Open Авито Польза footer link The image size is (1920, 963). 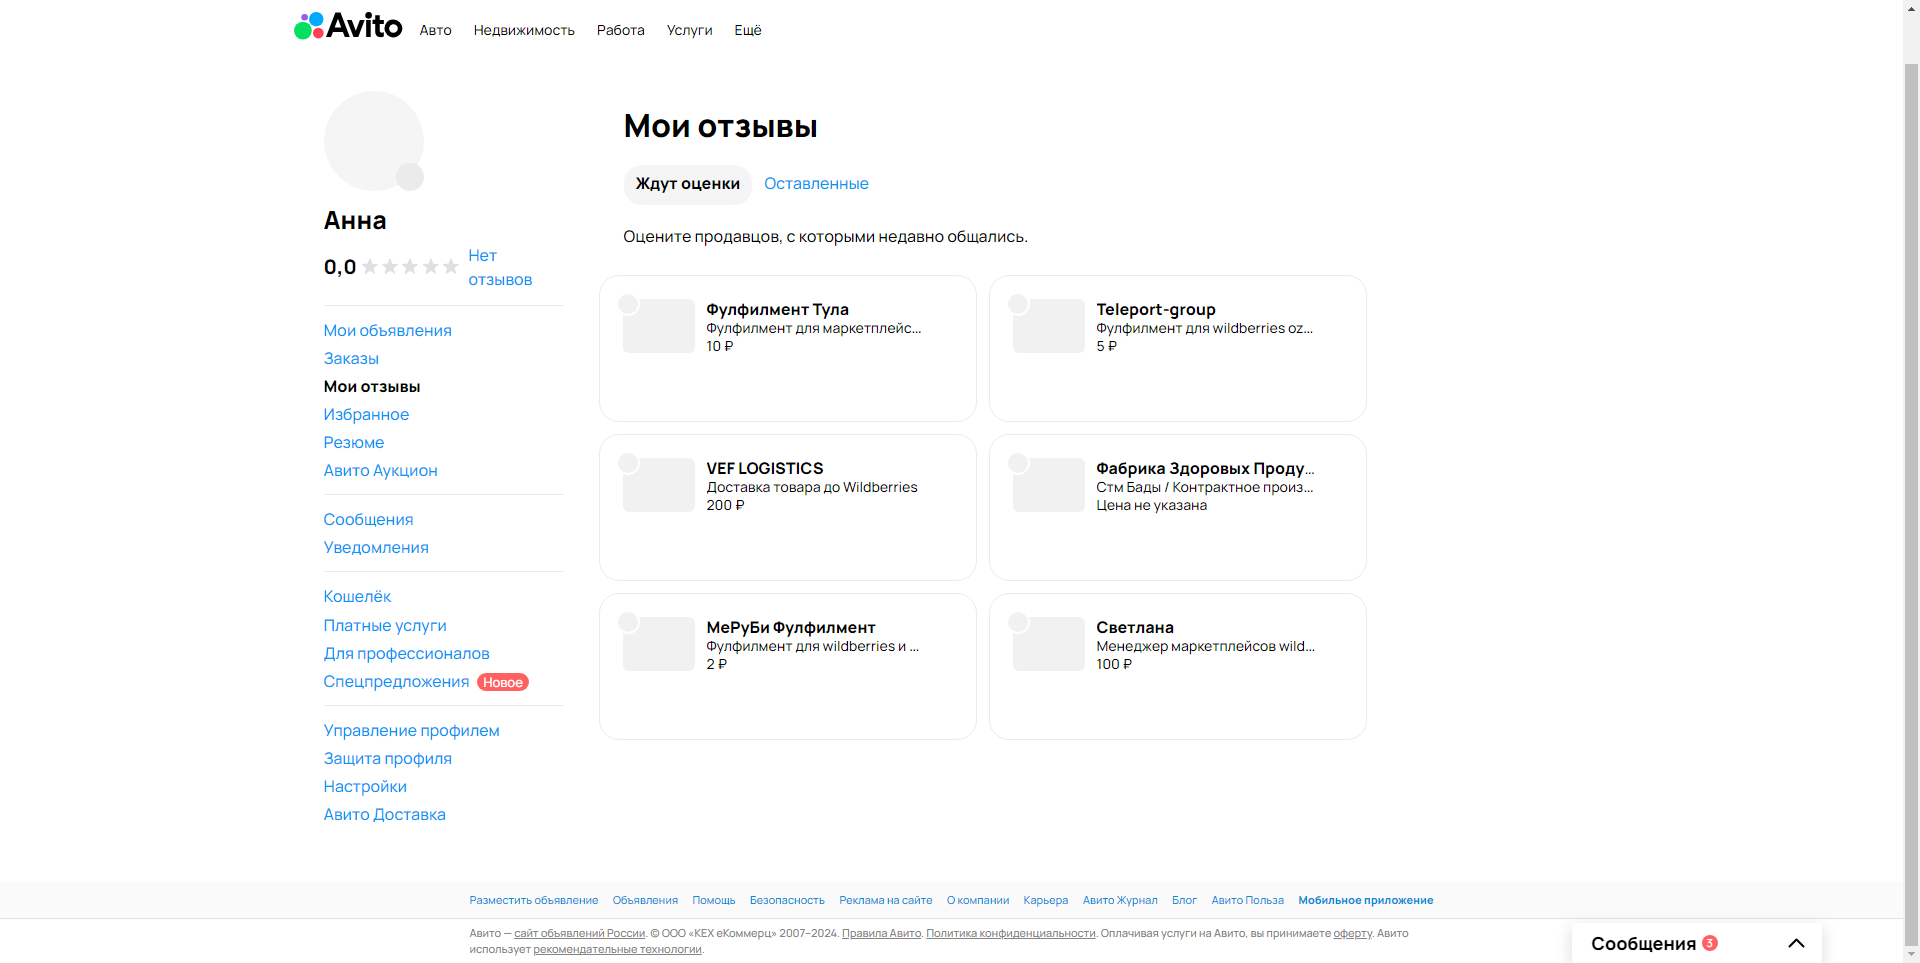[x=1248, y=901]
